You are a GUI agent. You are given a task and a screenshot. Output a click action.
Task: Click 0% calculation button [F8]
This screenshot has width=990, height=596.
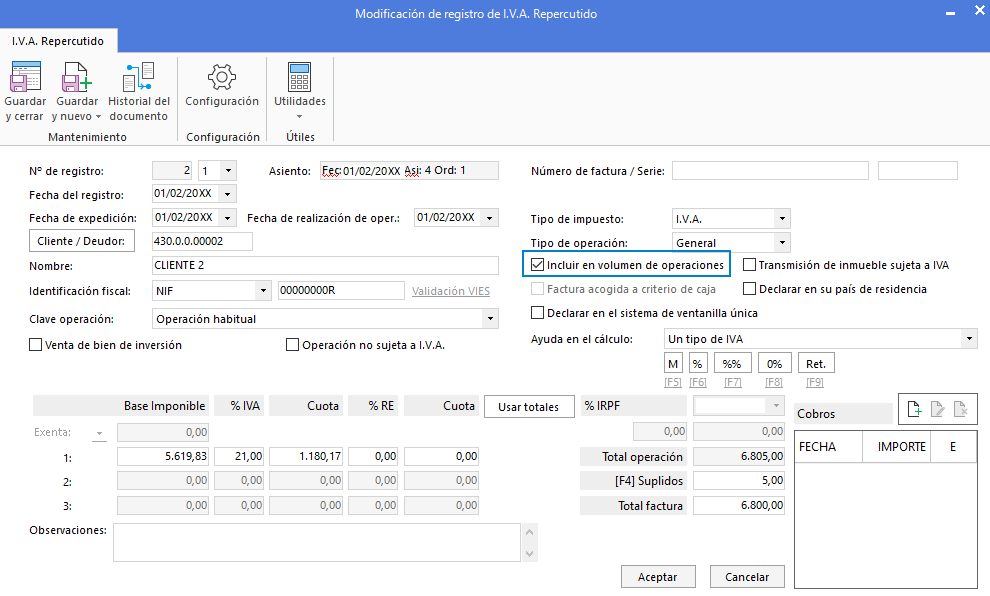click(774, 364)
